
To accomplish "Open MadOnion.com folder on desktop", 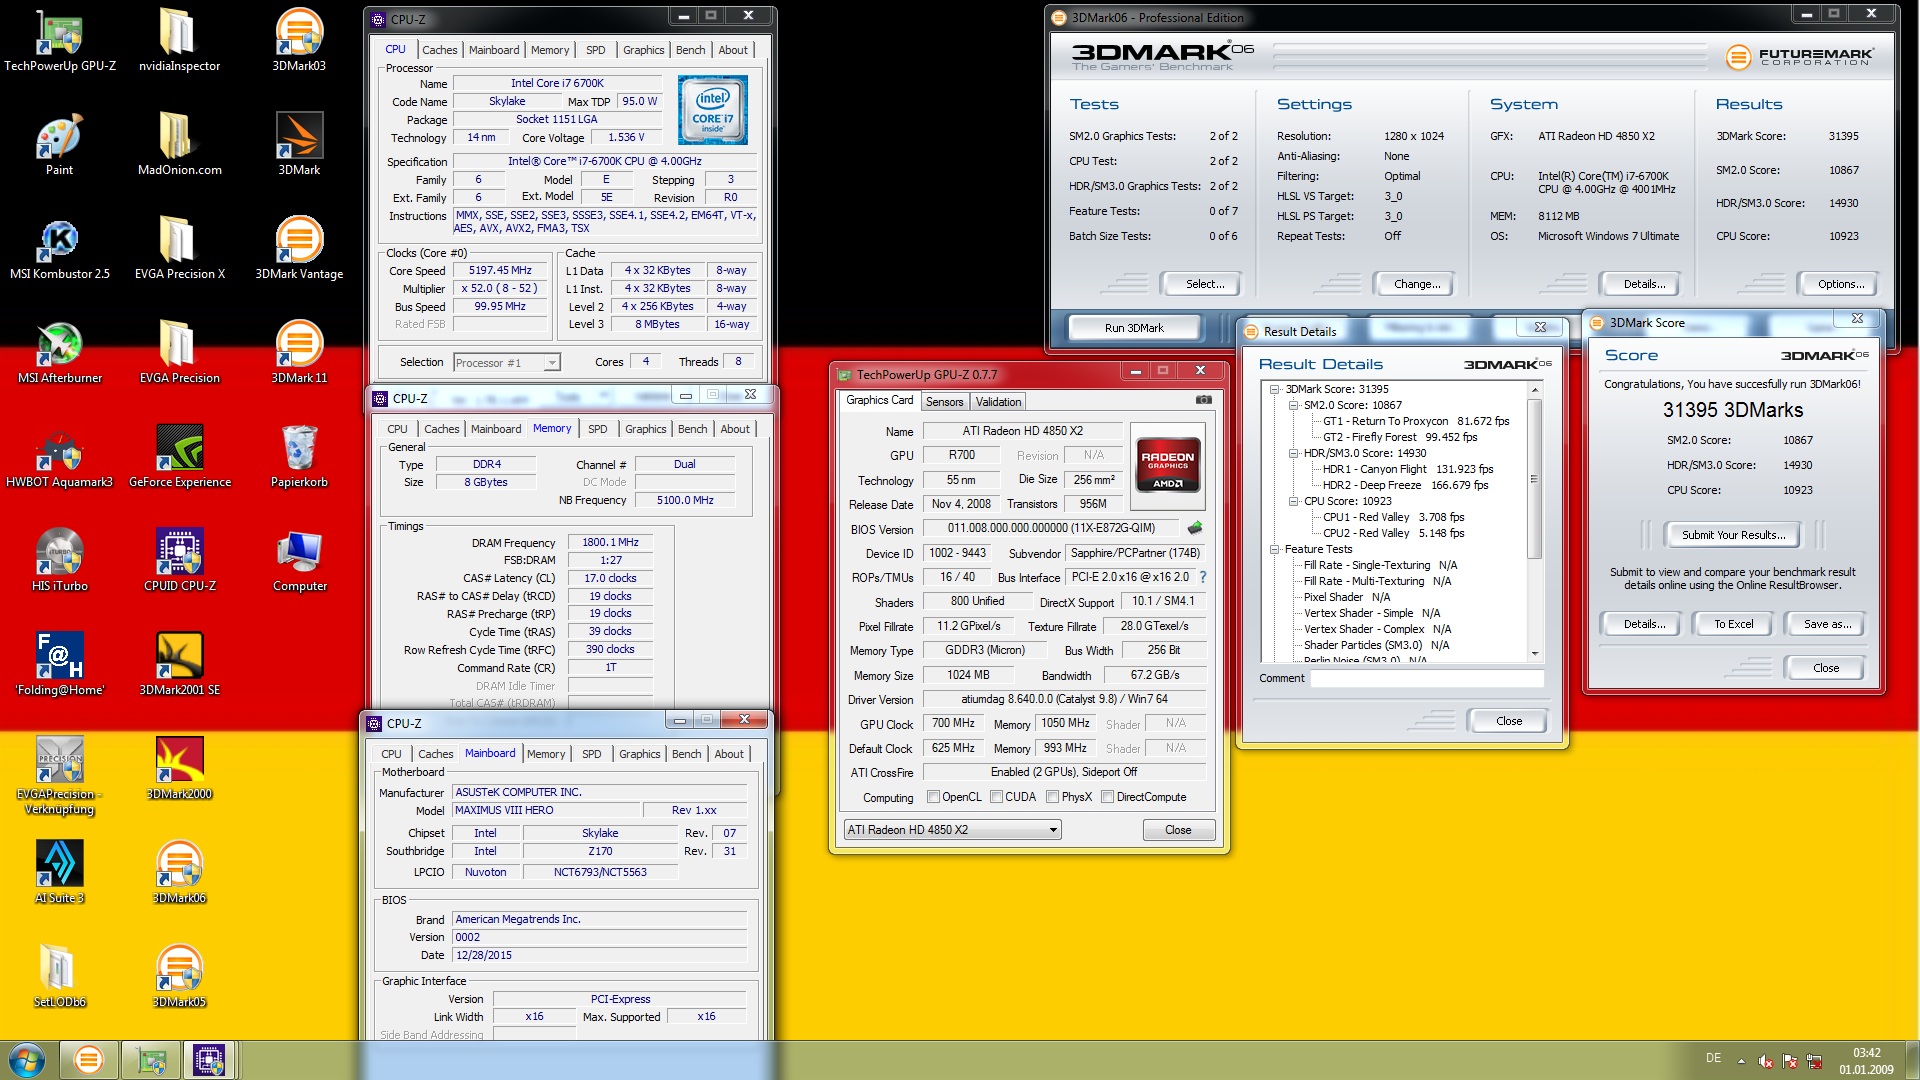I will tap(179, 145).
